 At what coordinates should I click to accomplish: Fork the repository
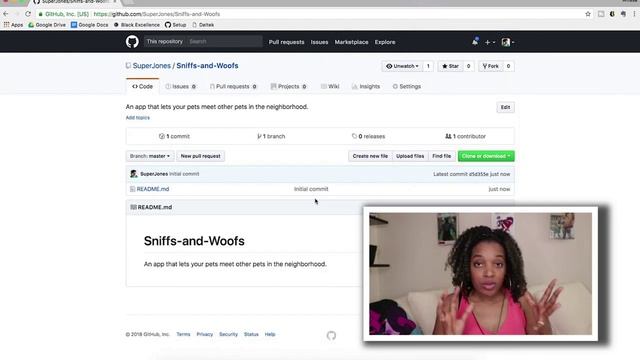tap(491, 66)
